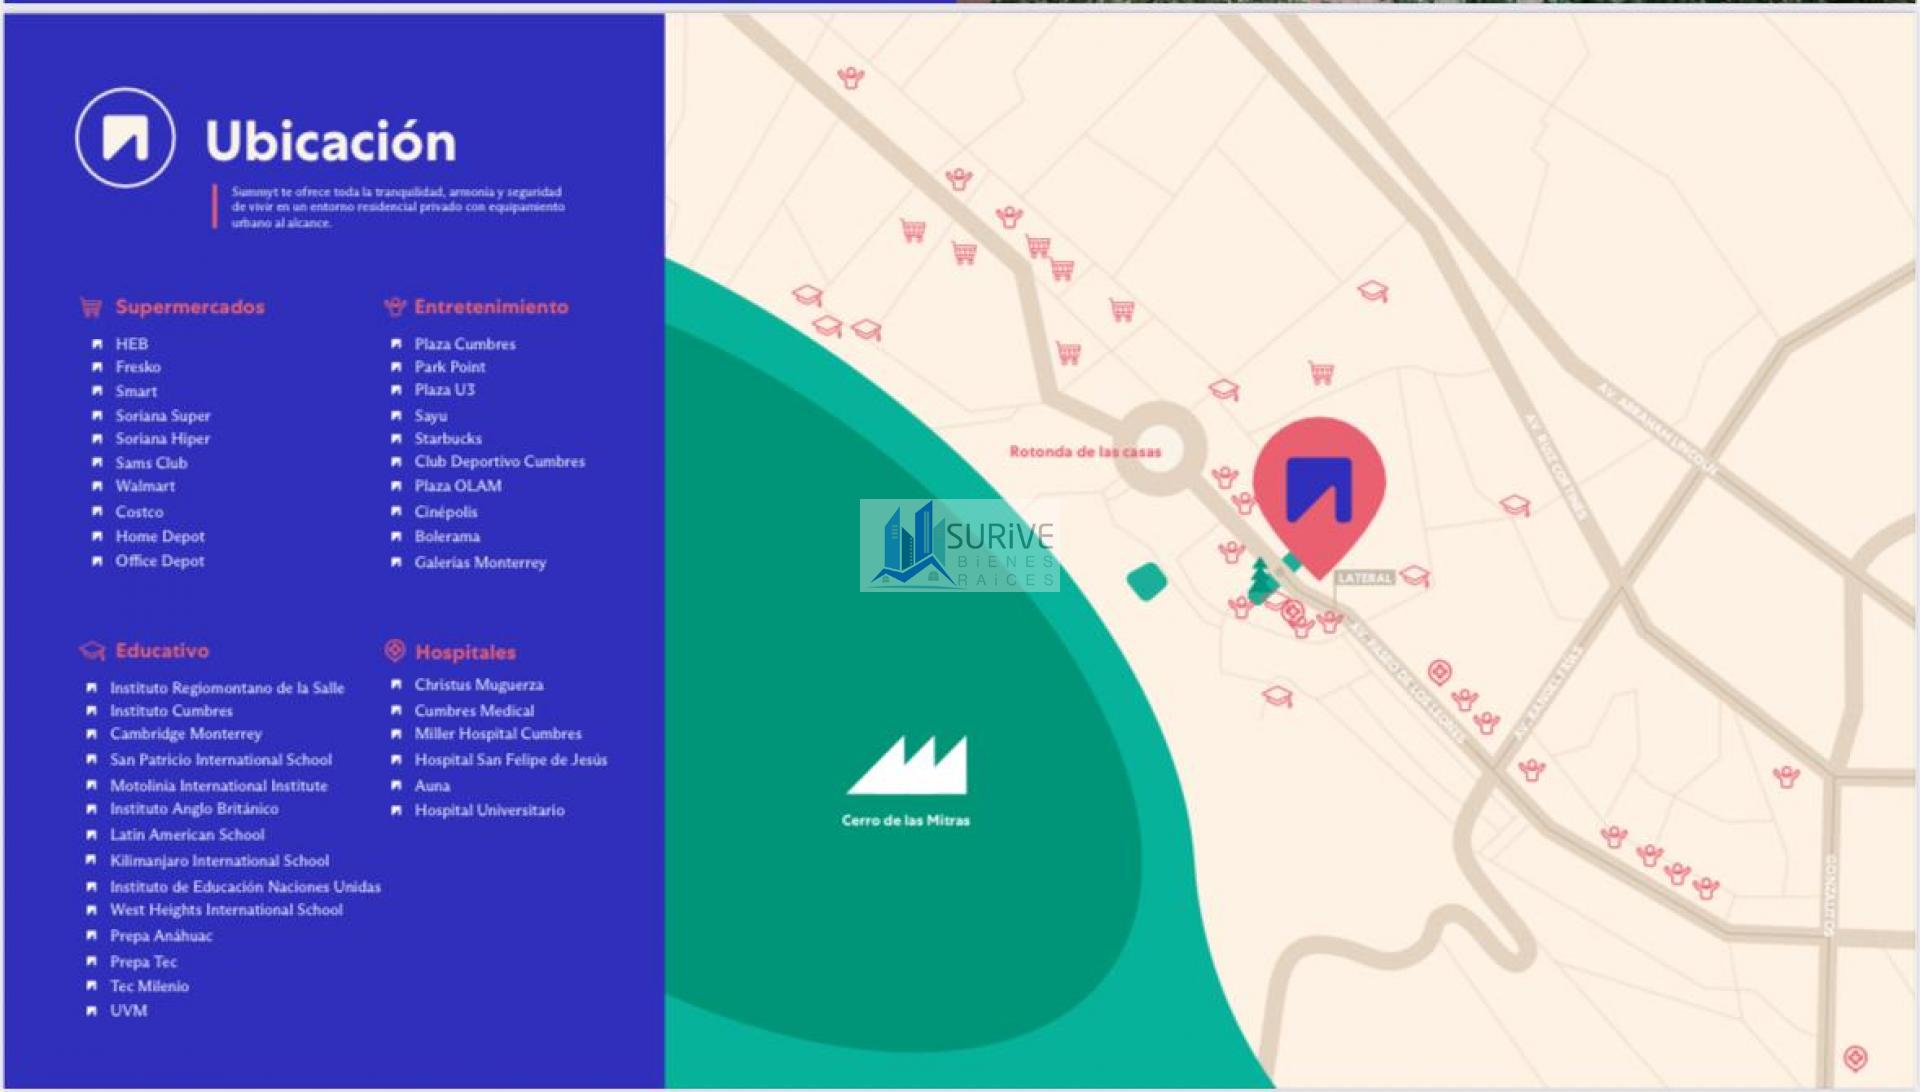Viewport: 1920px width, 1092px height.
Task: Click the graduation cap next to the LATERAL label
Action: 1415,575
